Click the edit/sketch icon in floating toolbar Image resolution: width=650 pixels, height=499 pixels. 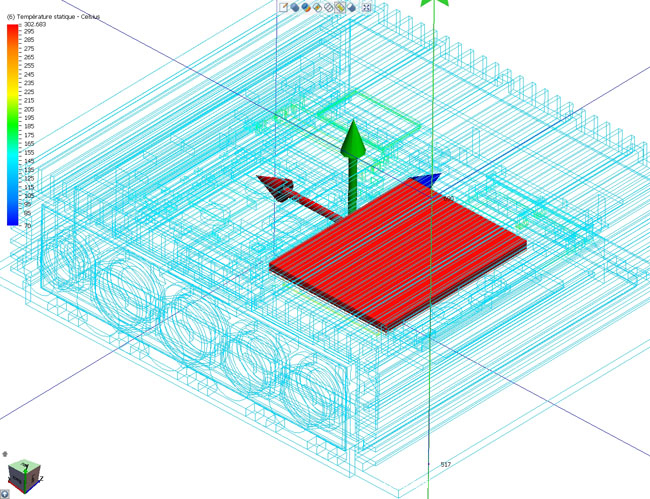[284, 7]
